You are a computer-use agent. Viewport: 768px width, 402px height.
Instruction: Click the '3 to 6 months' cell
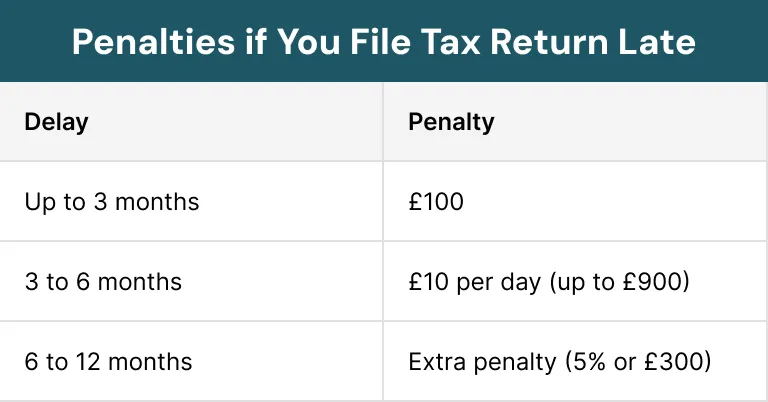(x=103, y=282)
